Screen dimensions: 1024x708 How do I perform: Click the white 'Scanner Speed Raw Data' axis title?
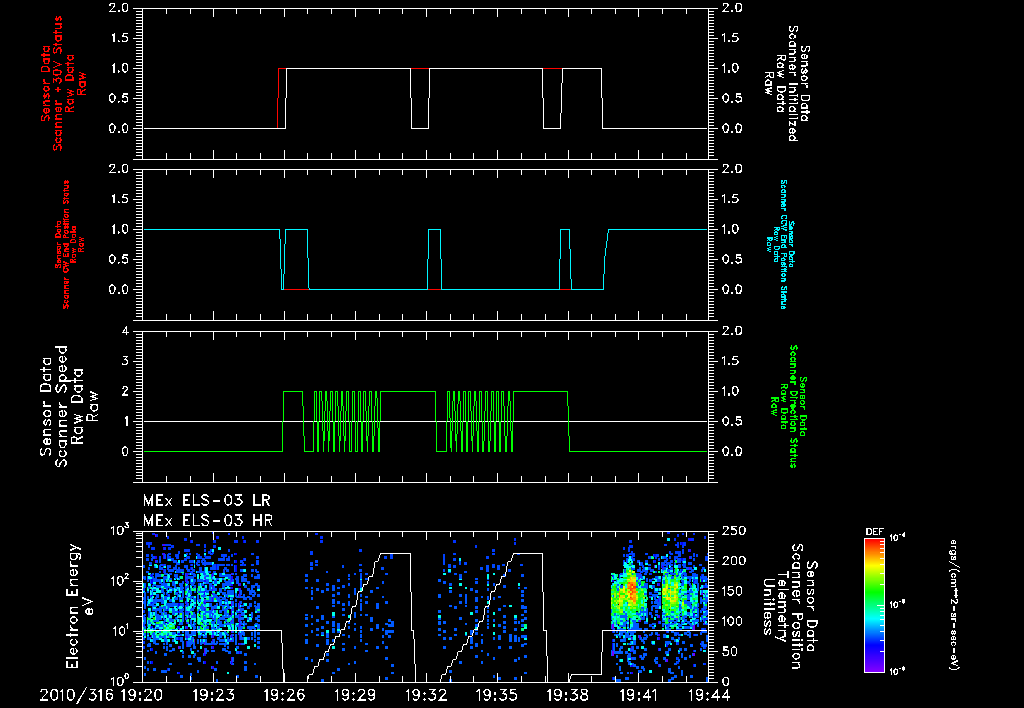coord(69,406)
